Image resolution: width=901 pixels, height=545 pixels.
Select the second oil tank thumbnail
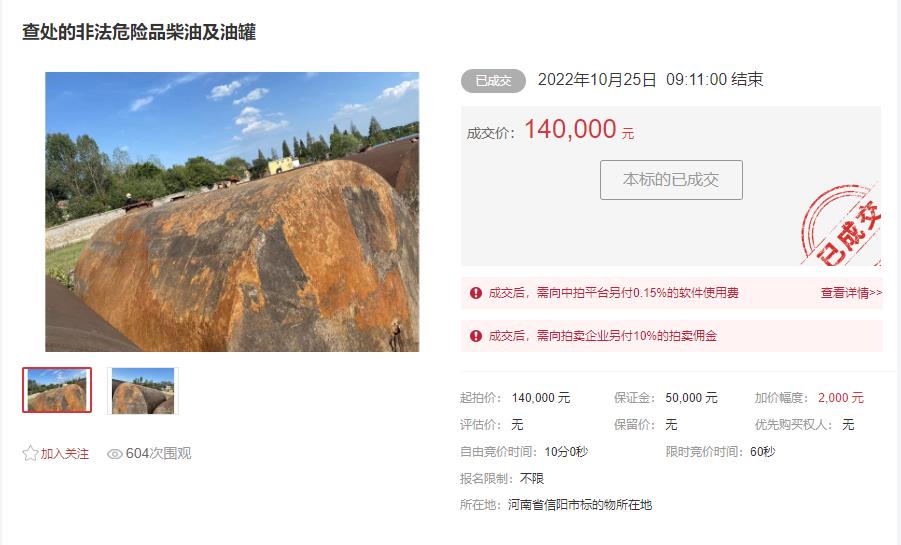(x=143, y=391)
